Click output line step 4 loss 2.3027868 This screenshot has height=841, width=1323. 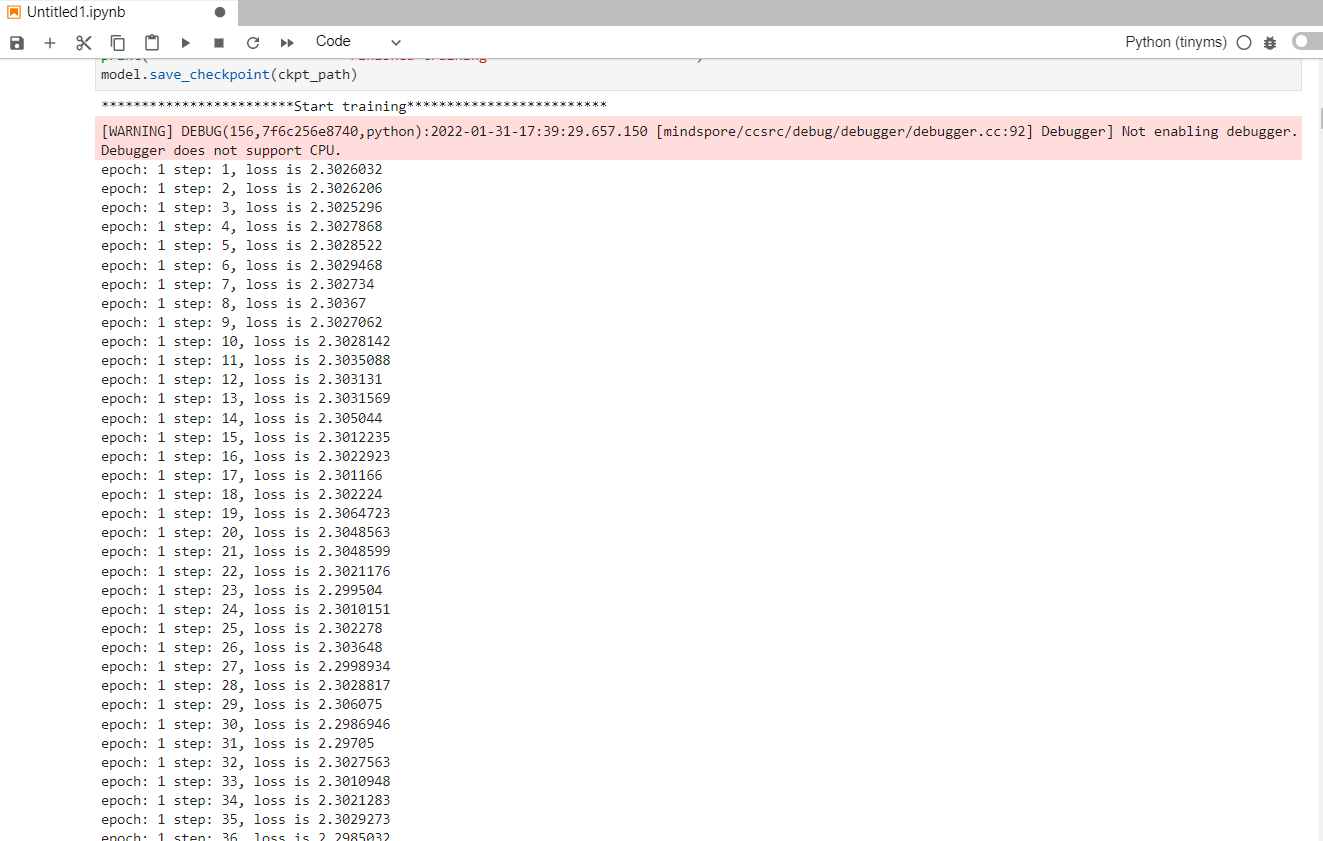click(241, 226)
